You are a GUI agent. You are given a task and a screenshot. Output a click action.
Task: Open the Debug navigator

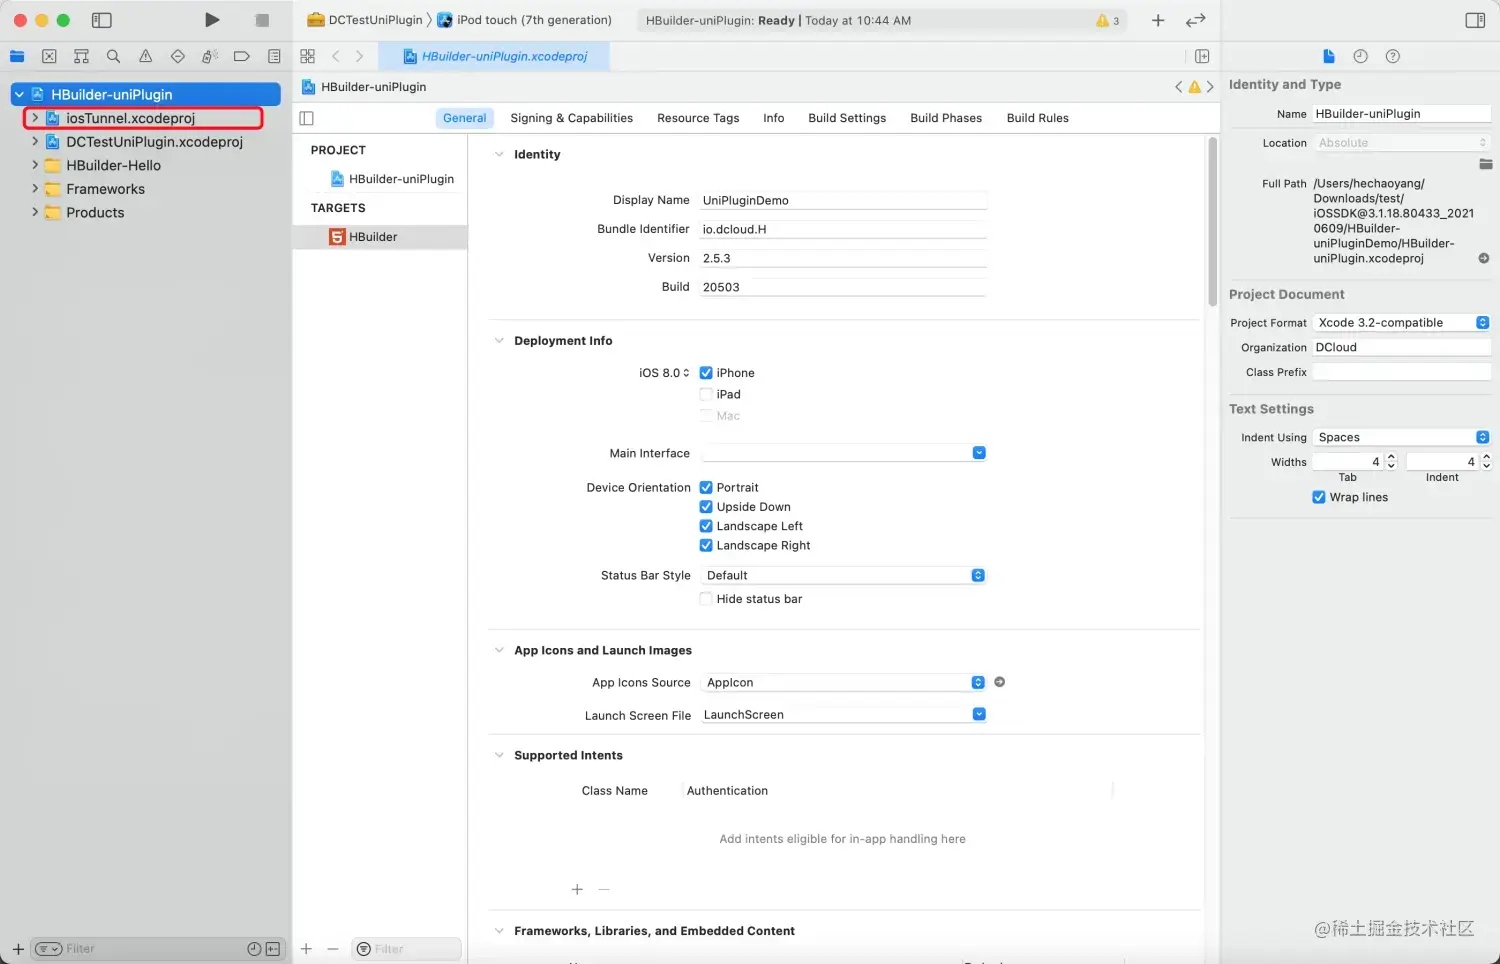209,56
